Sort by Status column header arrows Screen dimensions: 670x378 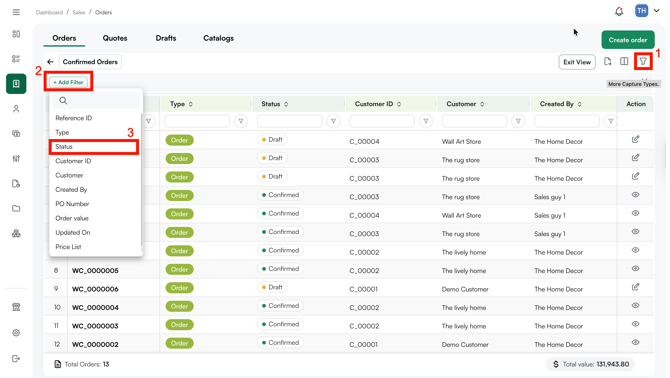point(286,104)
